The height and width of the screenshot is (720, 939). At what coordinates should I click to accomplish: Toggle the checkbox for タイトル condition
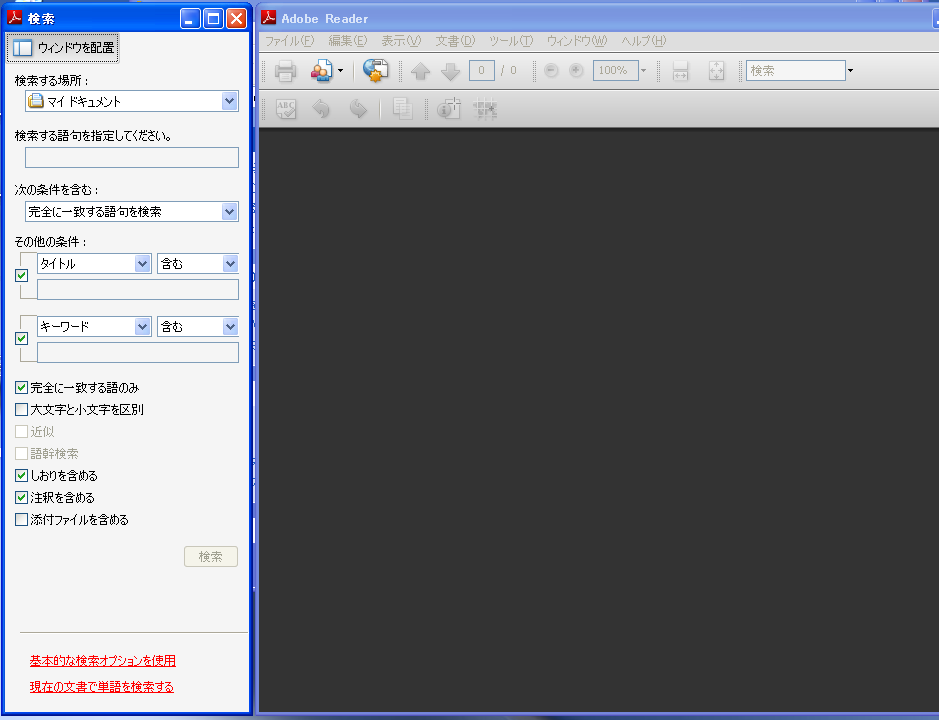pyautogui.click(x=22, y=276)
